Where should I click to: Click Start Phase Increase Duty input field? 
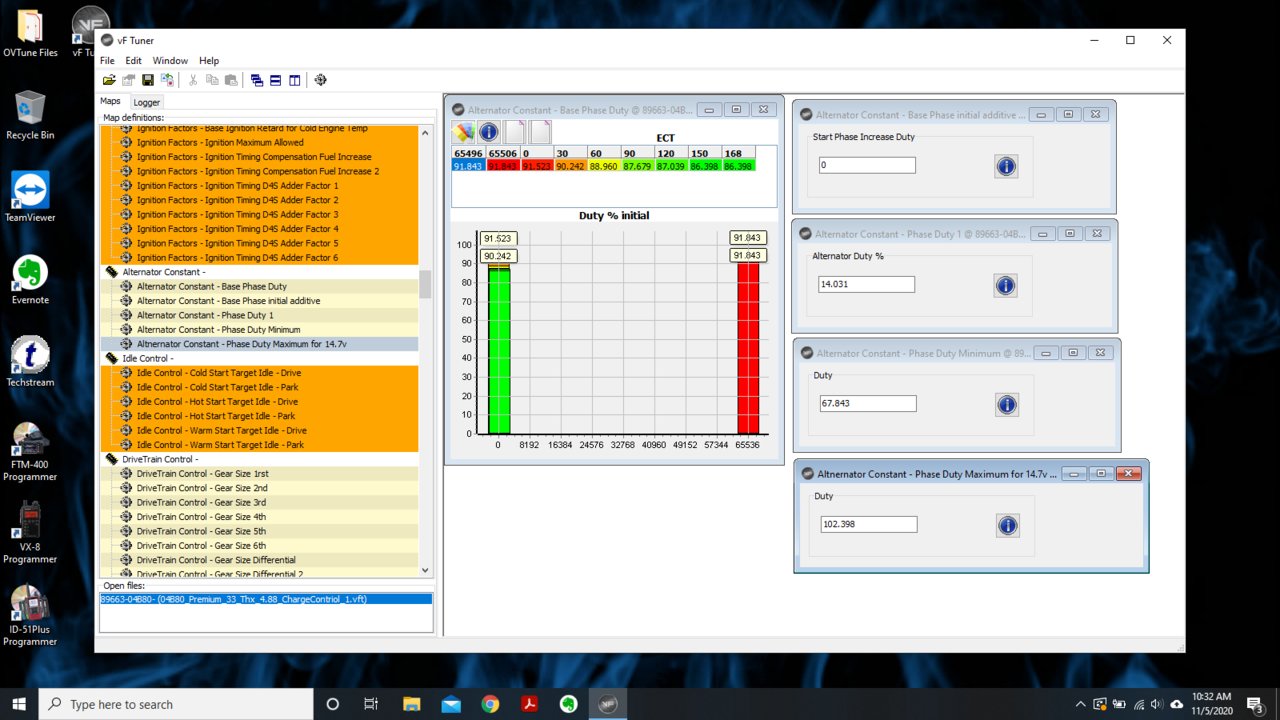pyautogui.click(x=867, y=165)
